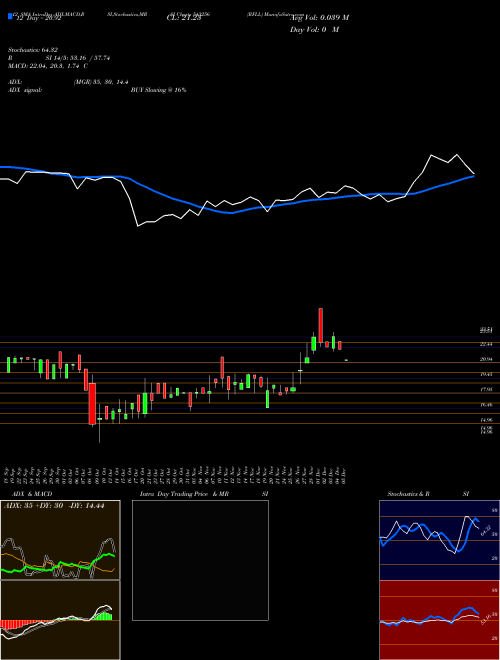Click the 'Stochastics & RSI' panel title

pyautogui.click(x=428, y=494)
